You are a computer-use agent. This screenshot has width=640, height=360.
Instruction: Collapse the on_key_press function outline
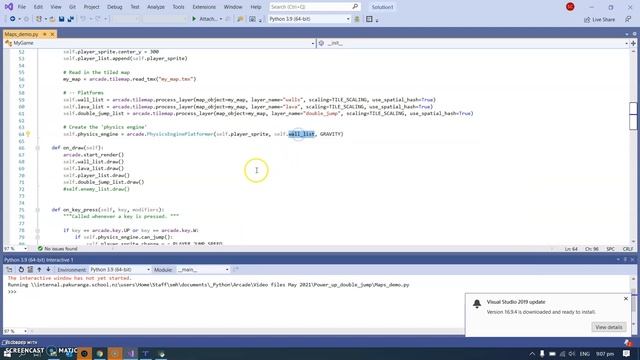pyautogui.click(x=38, y=210)
